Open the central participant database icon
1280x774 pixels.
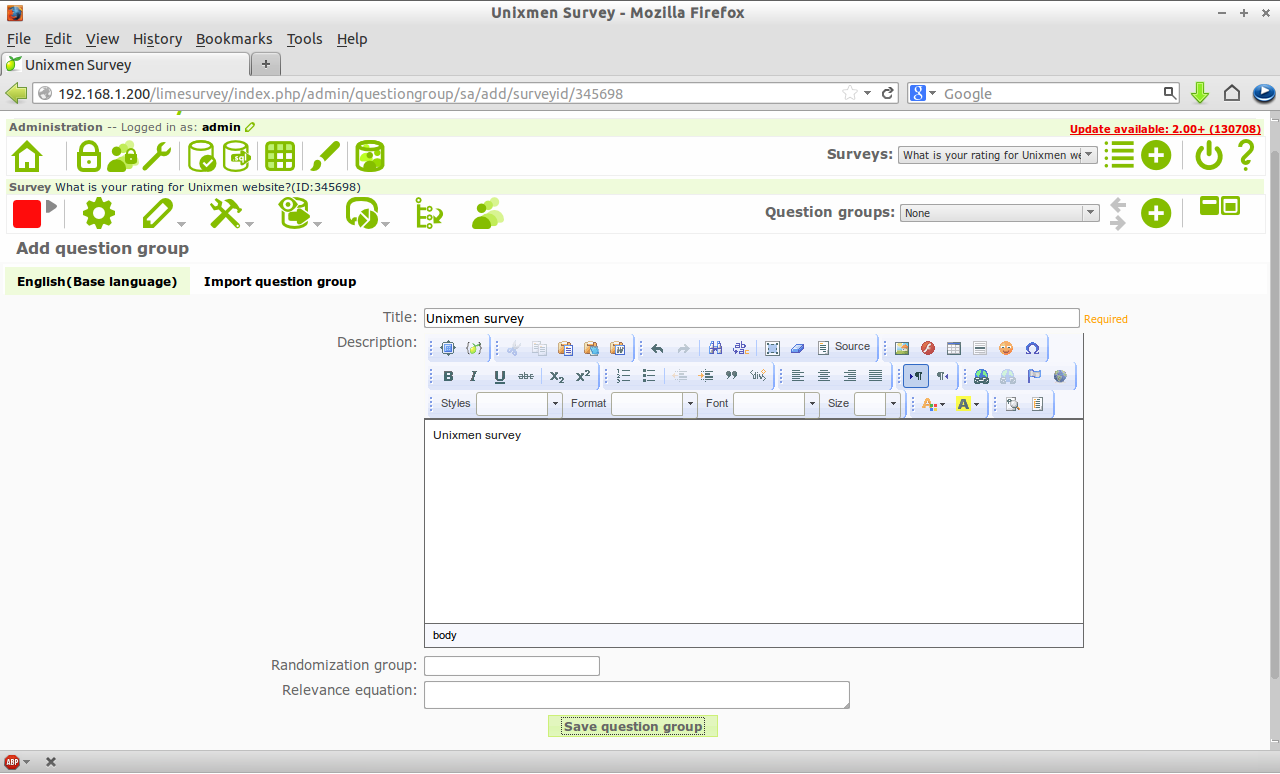point(370,156)
